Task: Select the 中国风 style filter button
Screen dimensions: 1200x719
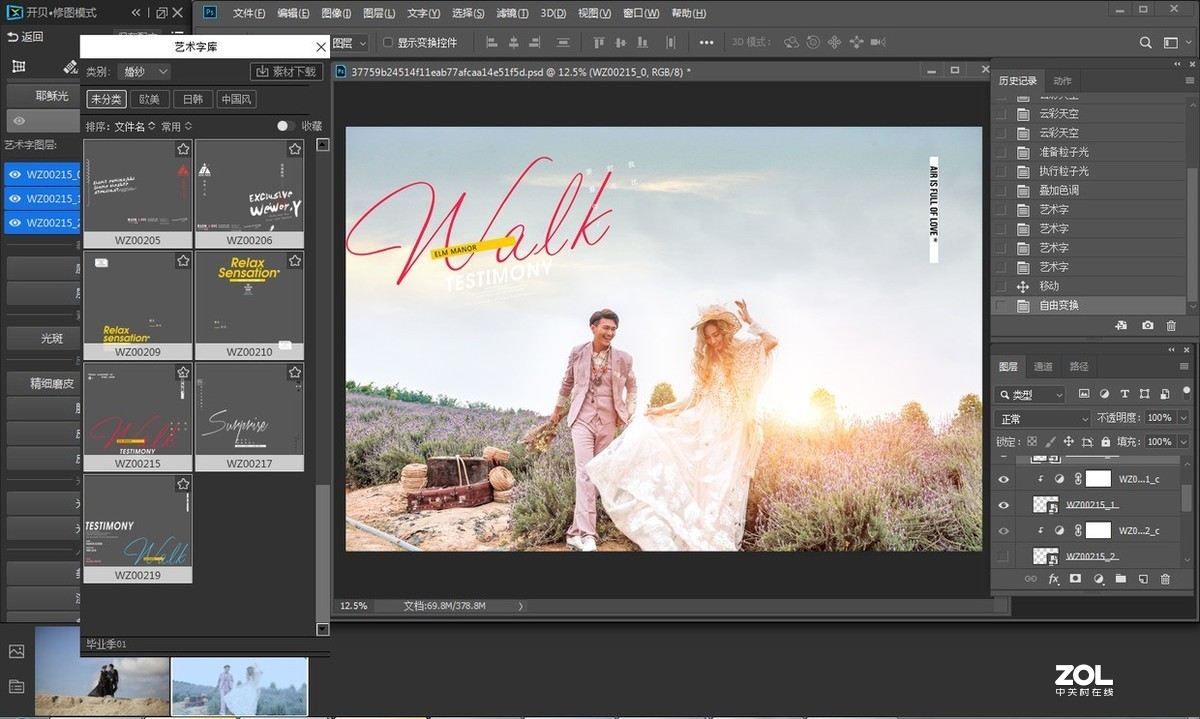Action: point(236,99)
